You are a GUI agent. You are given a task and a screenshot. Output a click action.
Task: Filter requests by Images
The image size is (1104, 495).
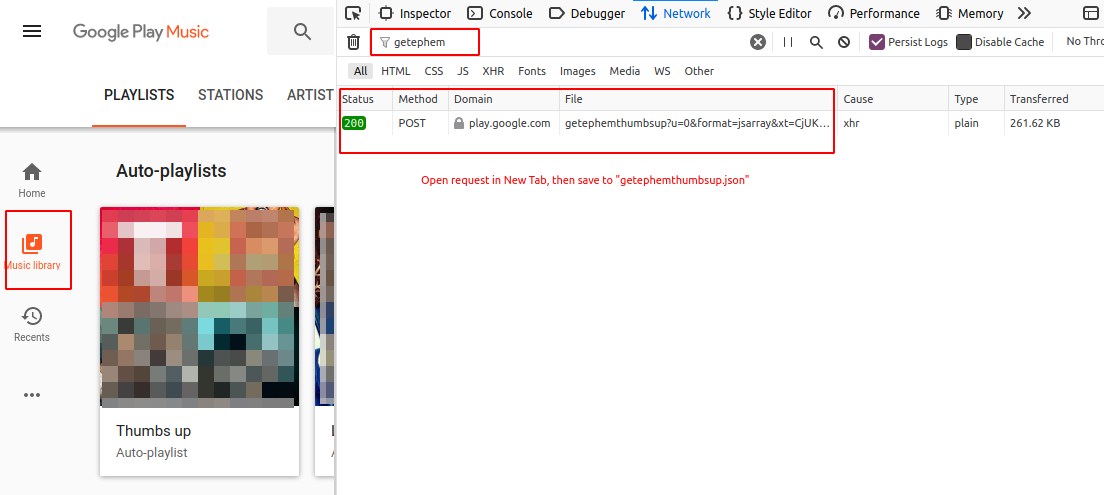[x=577, y=71]
